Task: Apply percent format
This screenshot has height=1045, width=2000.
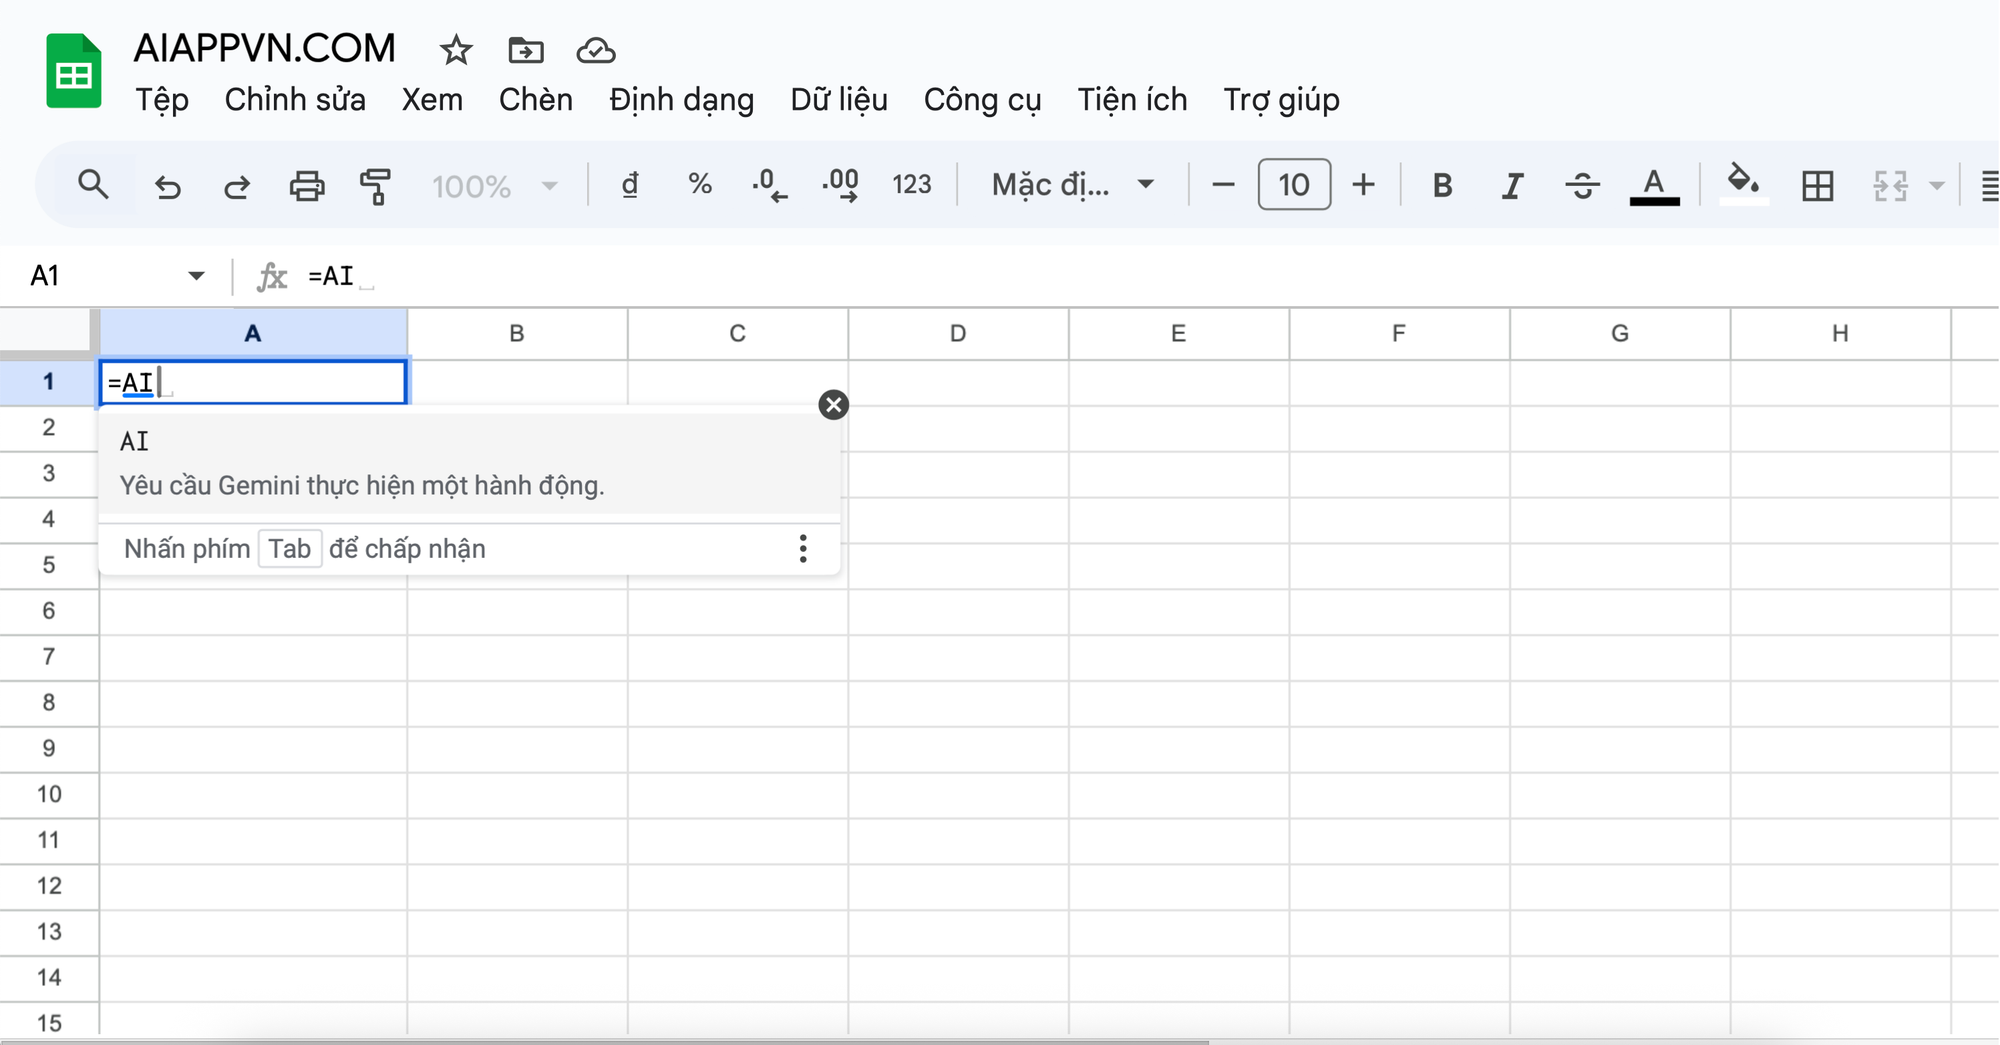Action: [700, 185]
